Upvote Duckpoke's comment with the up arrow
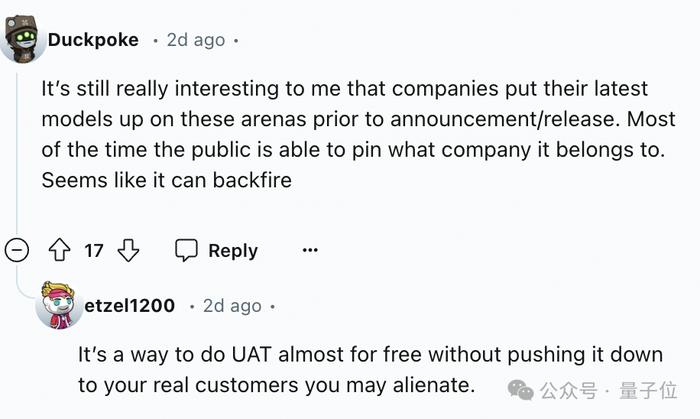This screenshot has width=700, height=419. tap(59, 250)
